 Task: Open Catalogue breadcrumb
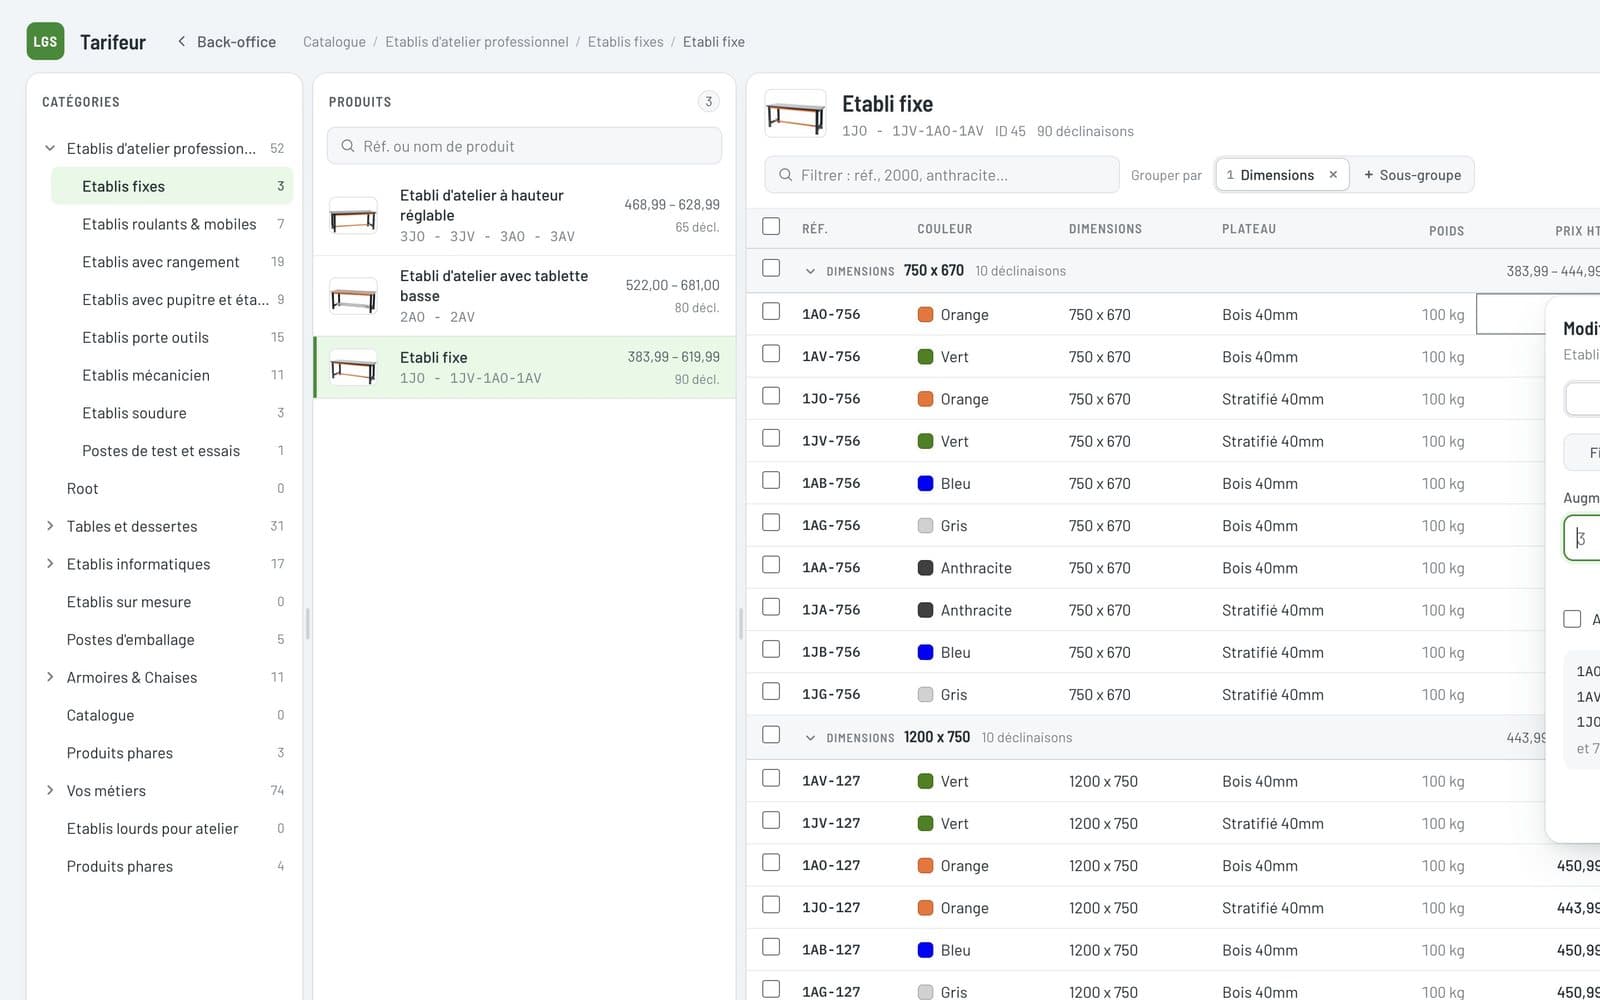334,42
